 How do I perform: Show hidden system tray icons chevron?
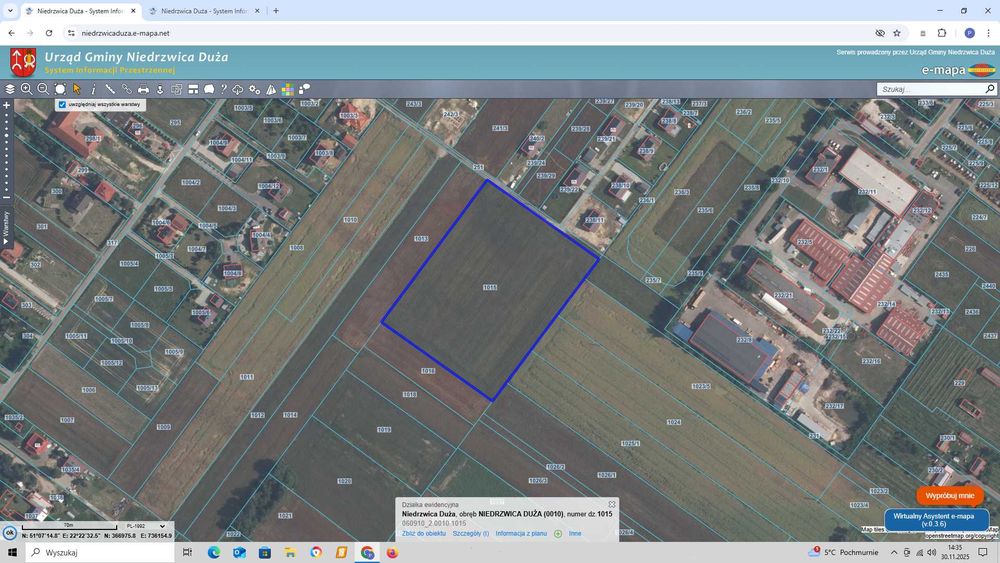pos(893,552)
